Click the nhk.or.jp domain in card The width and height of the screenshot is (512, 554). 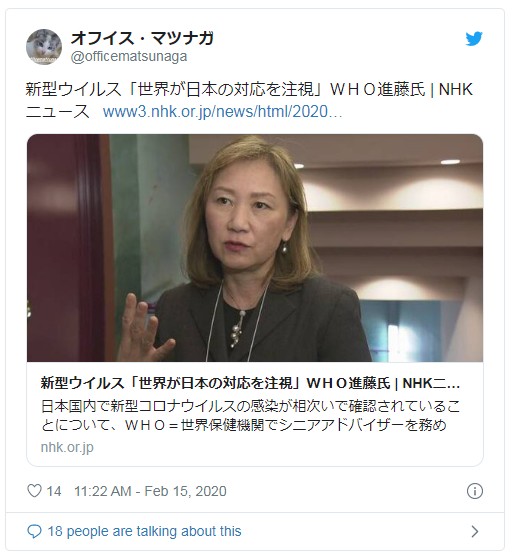tap(67, 447)
